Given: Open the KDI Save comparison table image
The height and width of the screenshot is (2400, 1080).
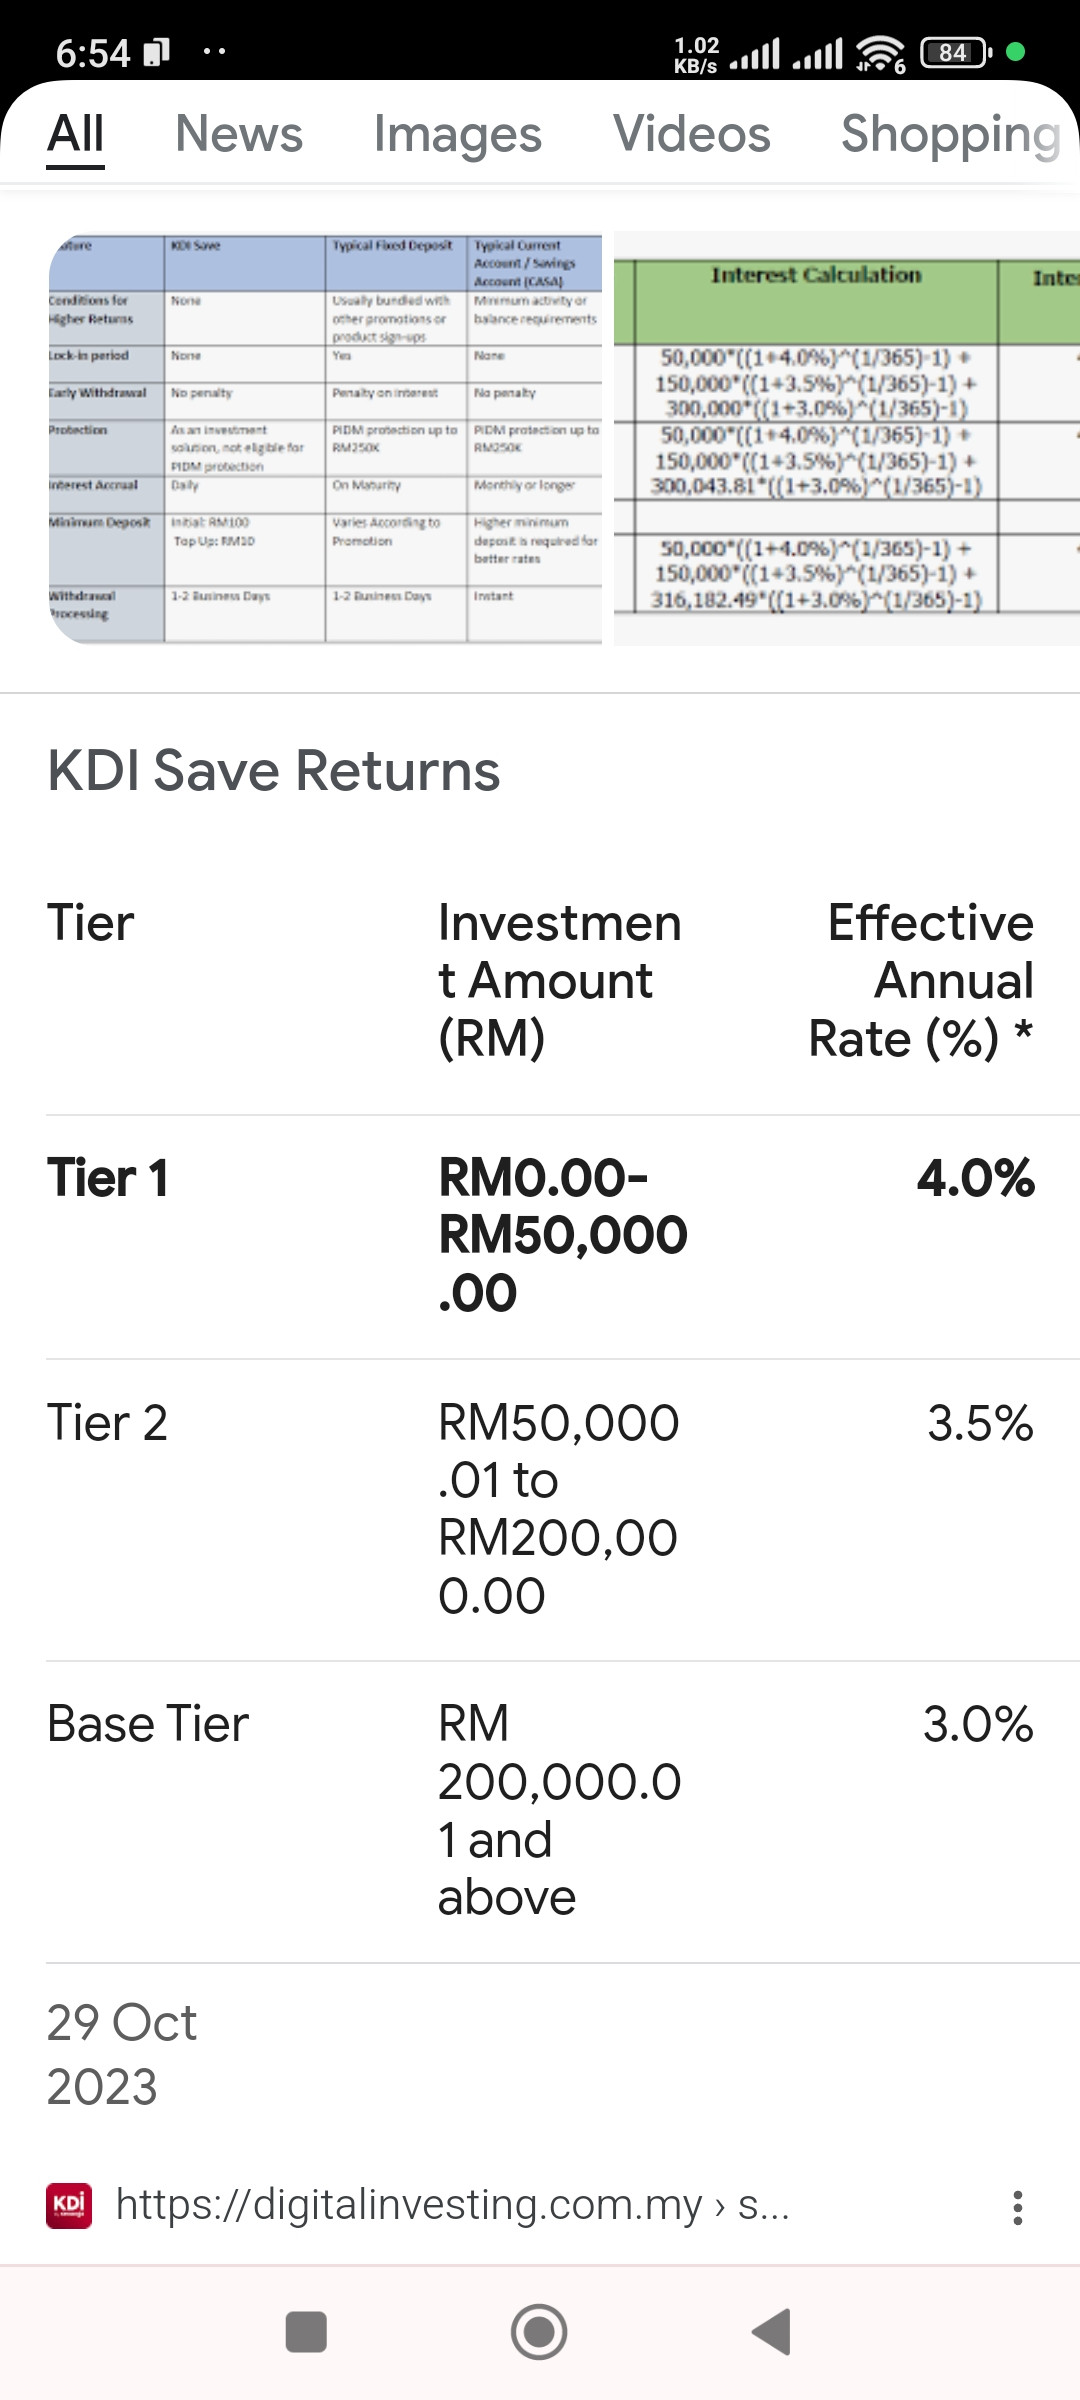Looking at the screenshot, I should (x=325, y=439).
